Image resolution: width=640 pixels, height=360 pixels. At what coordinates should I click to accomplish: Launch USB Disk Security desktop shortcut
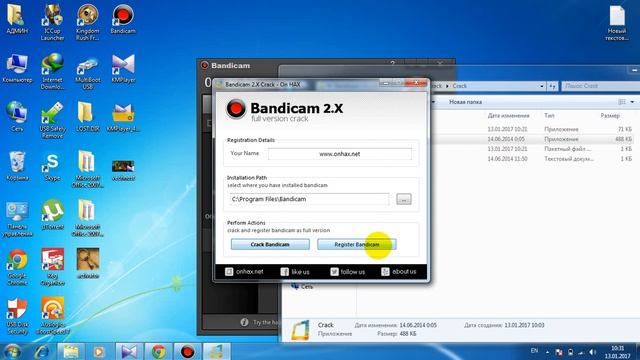tap(17, 316)
